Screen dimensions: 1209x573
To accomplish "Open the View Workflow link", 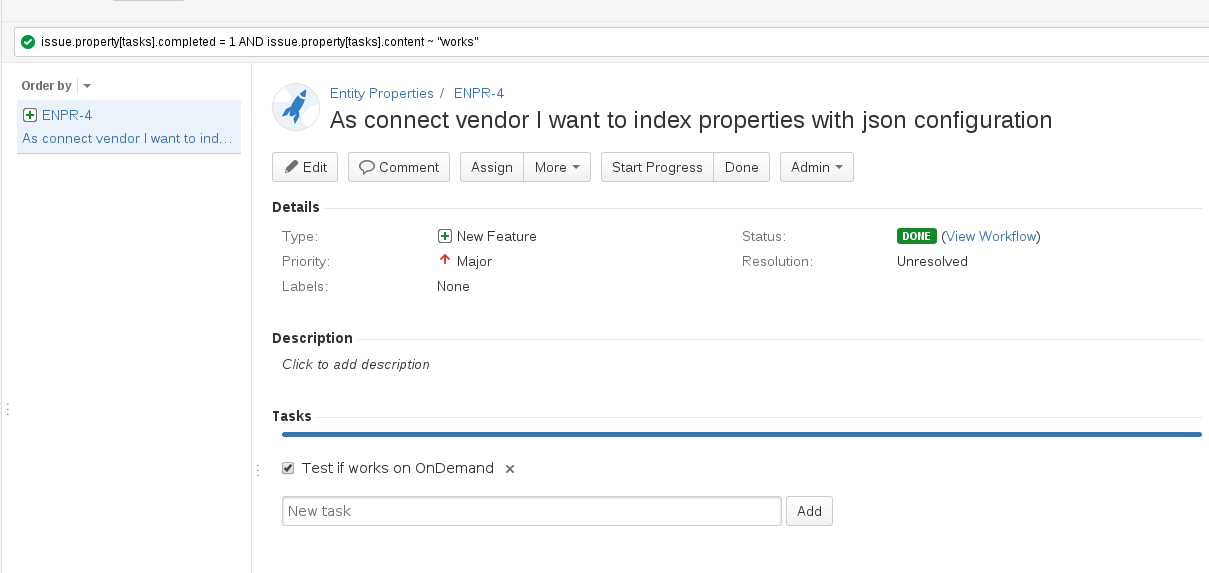I will click(990, 236).
